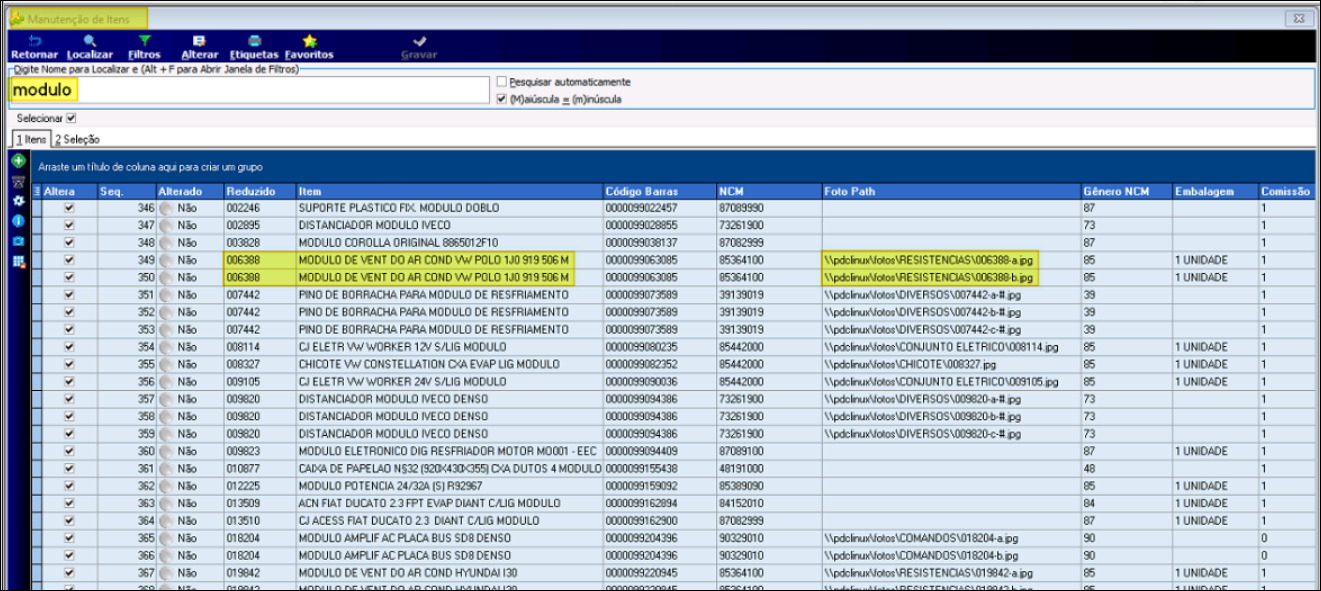Switch to the 1 Itens tab
Screen dimensions: 1321x591
pyautogui.click(x=30, y=139)
